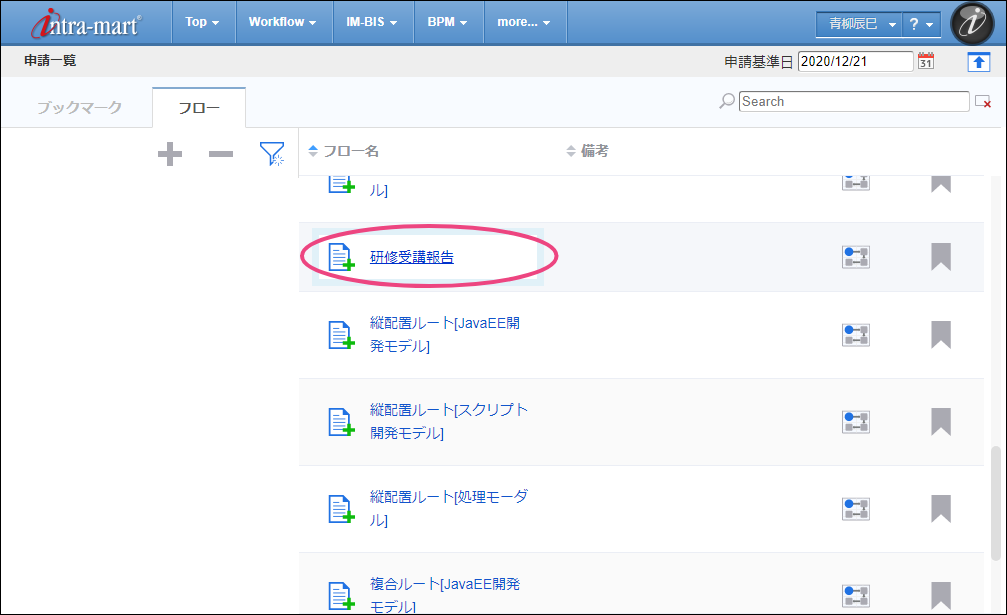Open the 青柳辰巳 user dropdown
The image size is (1007, 615).
point(857,23)
